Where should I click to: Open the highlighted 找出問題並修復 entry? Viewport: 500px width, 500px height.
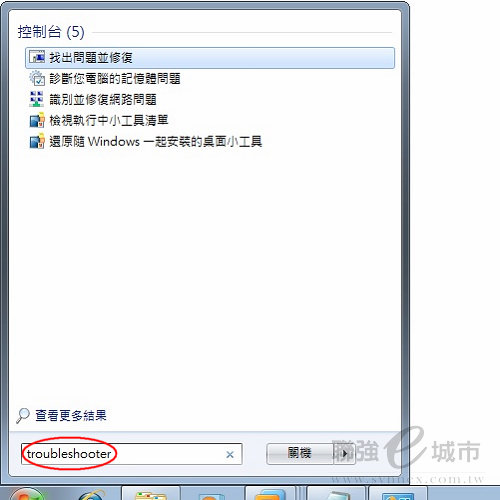pyautogui.click(x=210, y=58)
